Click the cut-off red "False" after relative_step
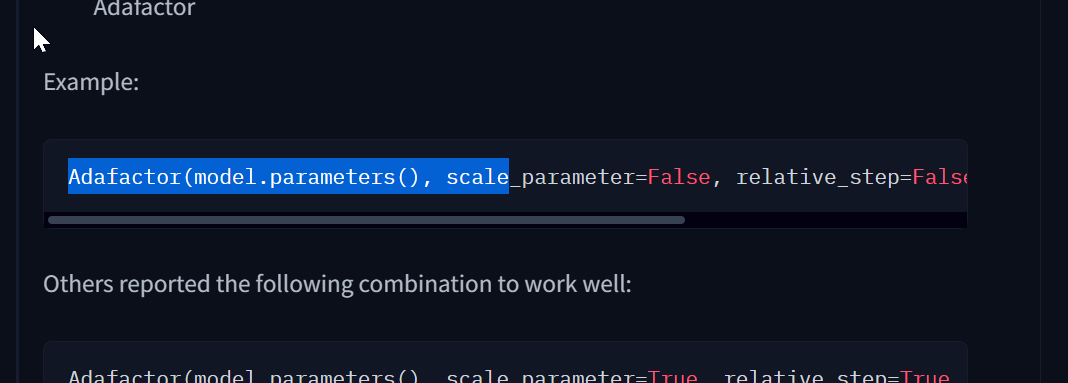The width and height of the screenshot is (1068, 383). pos(940,177)
